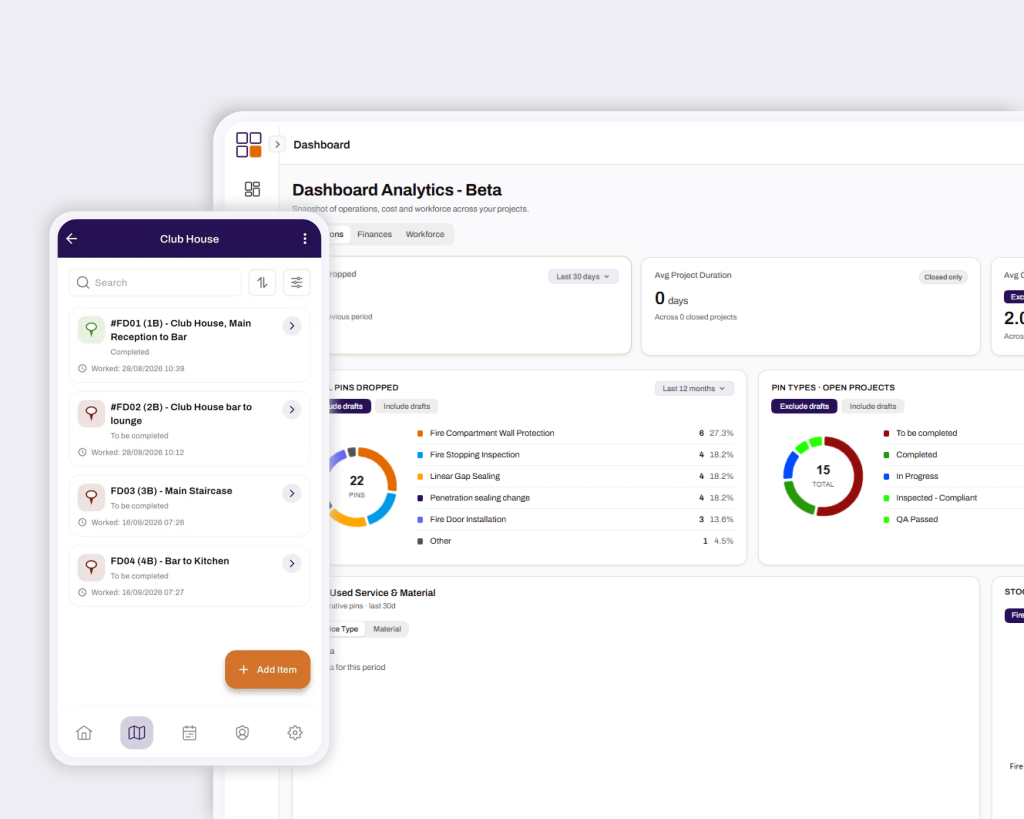
Task: Open Last 12 months dropdown
Action: pyautogui.click(x=694, y=389)
